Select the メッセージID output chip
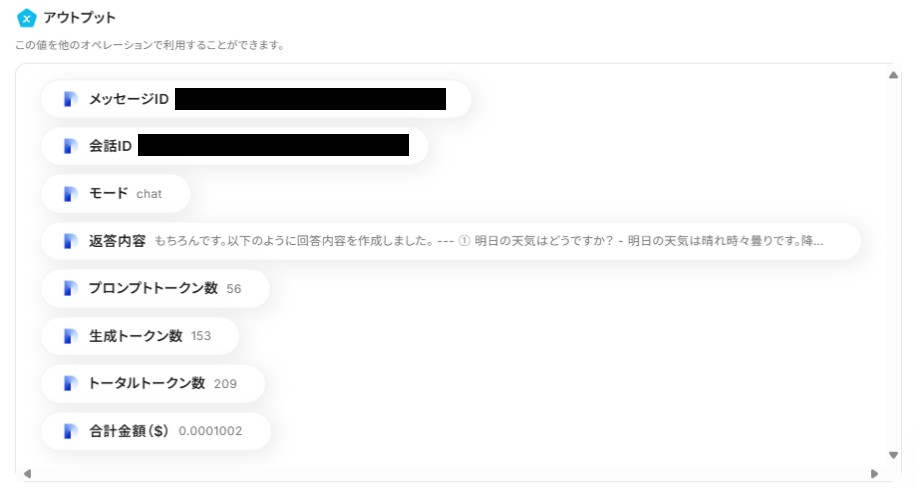This screenshot has height=491, width=917. 256,99
